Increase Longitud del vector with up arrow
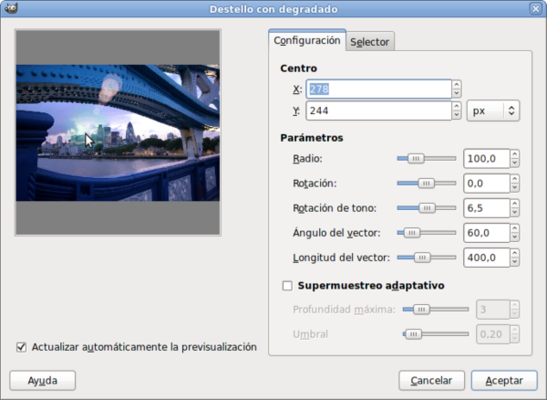 (515, 253)
